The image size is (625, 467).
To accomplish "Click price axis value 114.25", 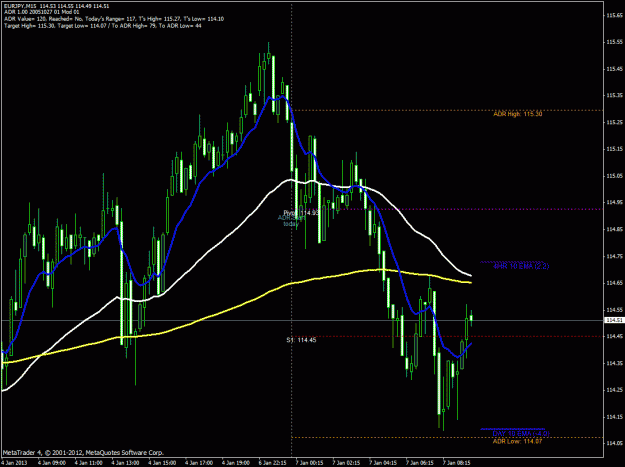I will tap(614, 390).
